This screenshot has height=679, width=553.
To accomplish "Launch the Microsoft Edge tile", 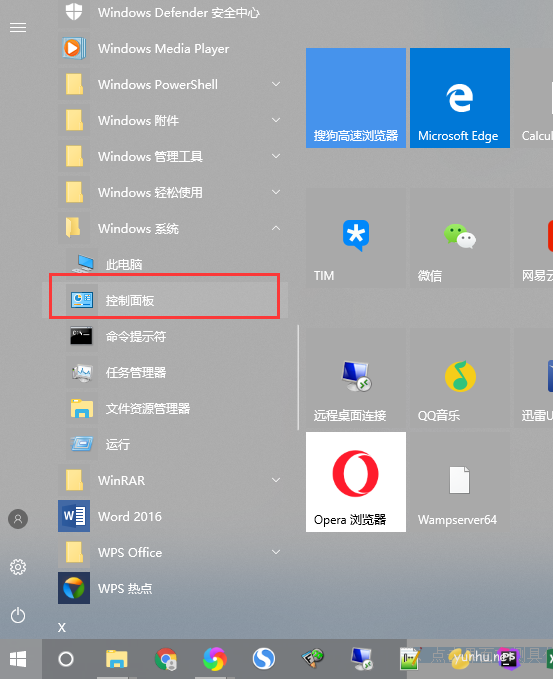I will coord(460,98).
